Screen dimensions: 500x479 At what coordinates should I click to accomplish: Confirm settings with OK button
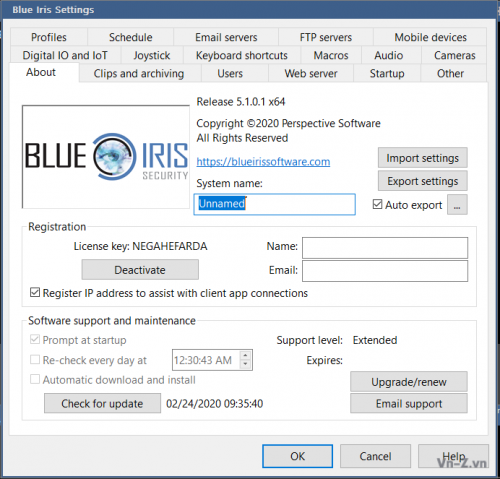[x=297, y=456]
